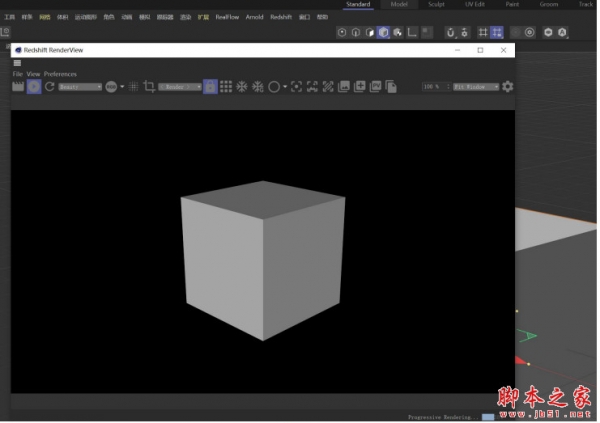The height and width of the screenshot is (423, 600).
Task: Click the 100 % zoom field
Action: tap(432, 87)
